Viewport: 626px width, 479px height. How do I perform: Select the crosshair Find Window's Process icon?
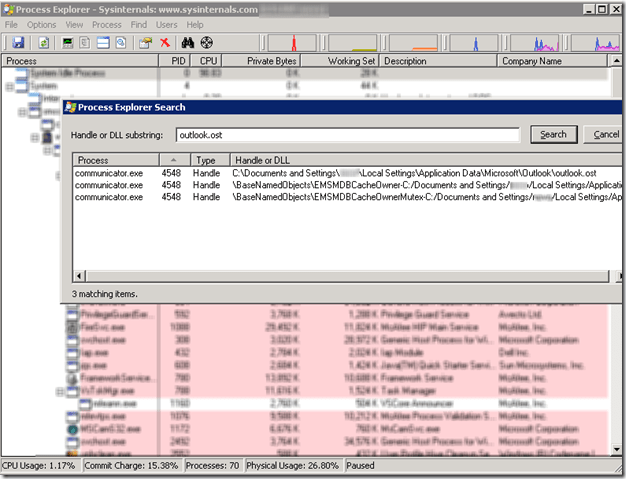(207, 43)
